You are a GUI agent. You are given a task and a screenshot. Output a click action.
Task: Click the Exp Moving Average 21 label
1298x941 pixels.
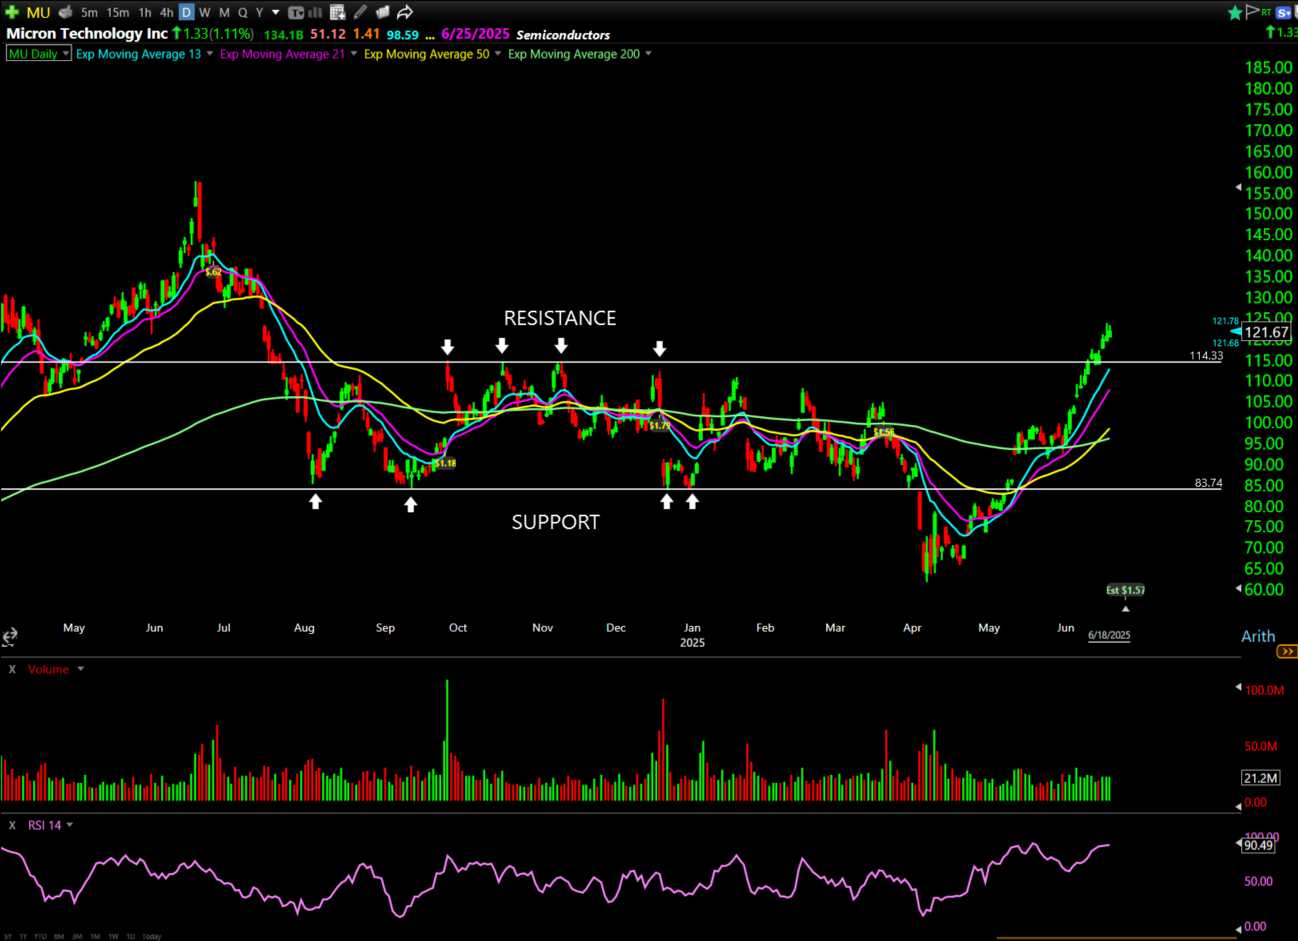pos(282,54)
